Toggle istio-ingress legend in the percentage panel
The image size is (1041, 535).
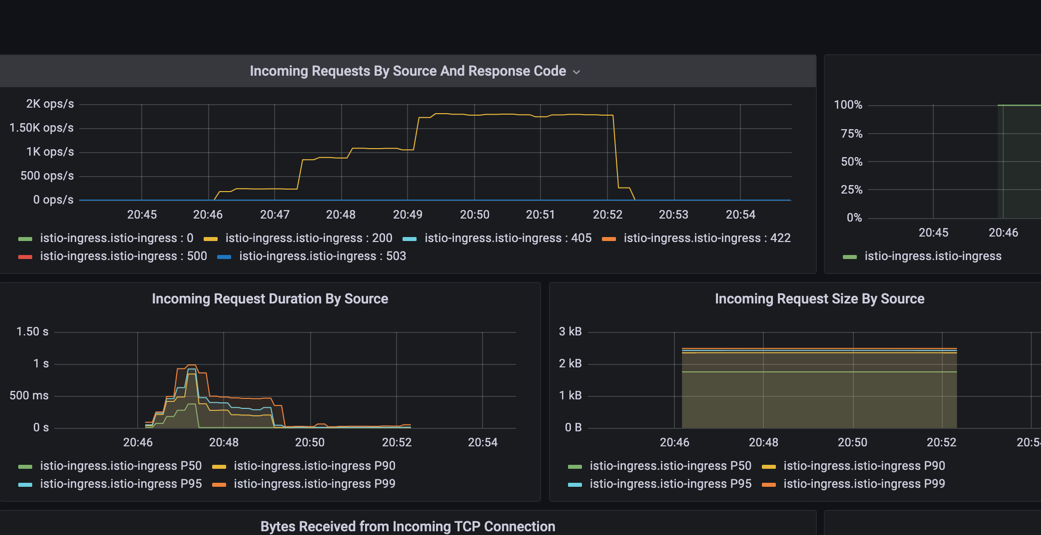[x=933, y=256]
